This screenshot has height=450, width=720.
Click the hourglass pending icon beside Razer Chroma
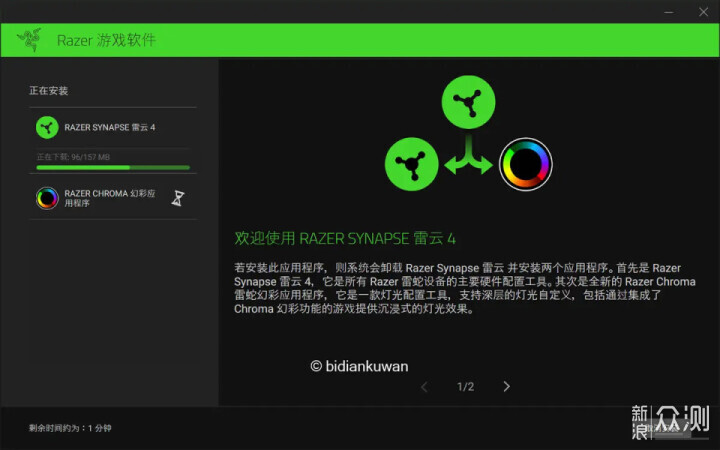point(178,198)
